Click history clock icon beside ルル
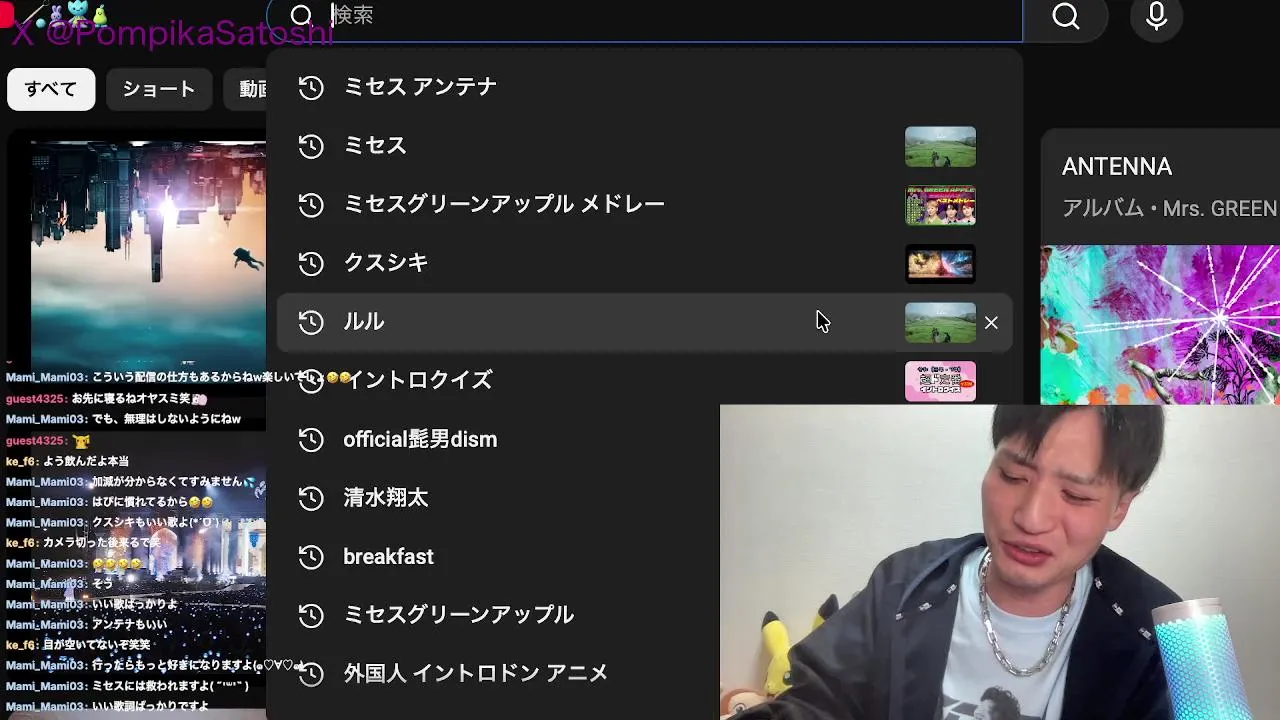 tap(311, 322)
